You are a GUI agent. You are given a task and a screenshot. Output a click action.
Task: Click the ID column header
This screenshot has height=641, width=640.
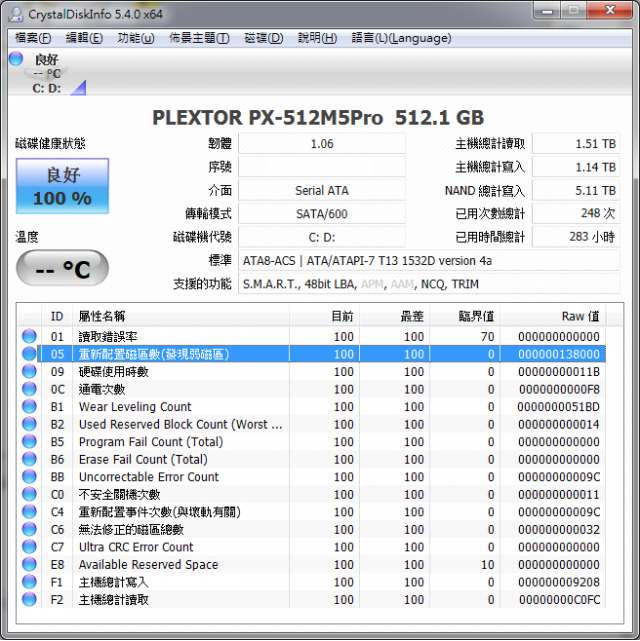point(57,316)
